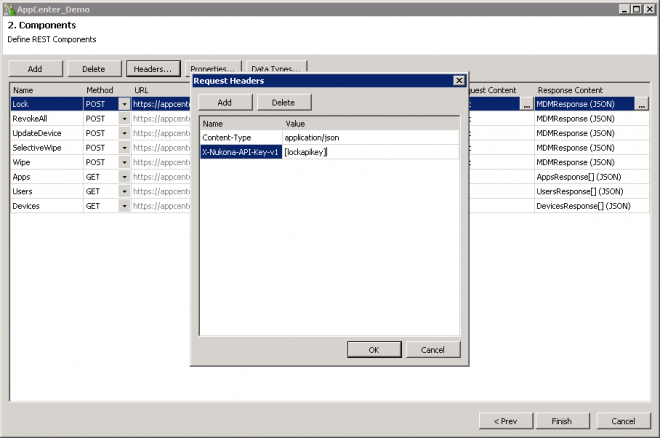Click Delete in Request Headers dialog
Viewport: 660px width, 438px height.
click(284, 103)
